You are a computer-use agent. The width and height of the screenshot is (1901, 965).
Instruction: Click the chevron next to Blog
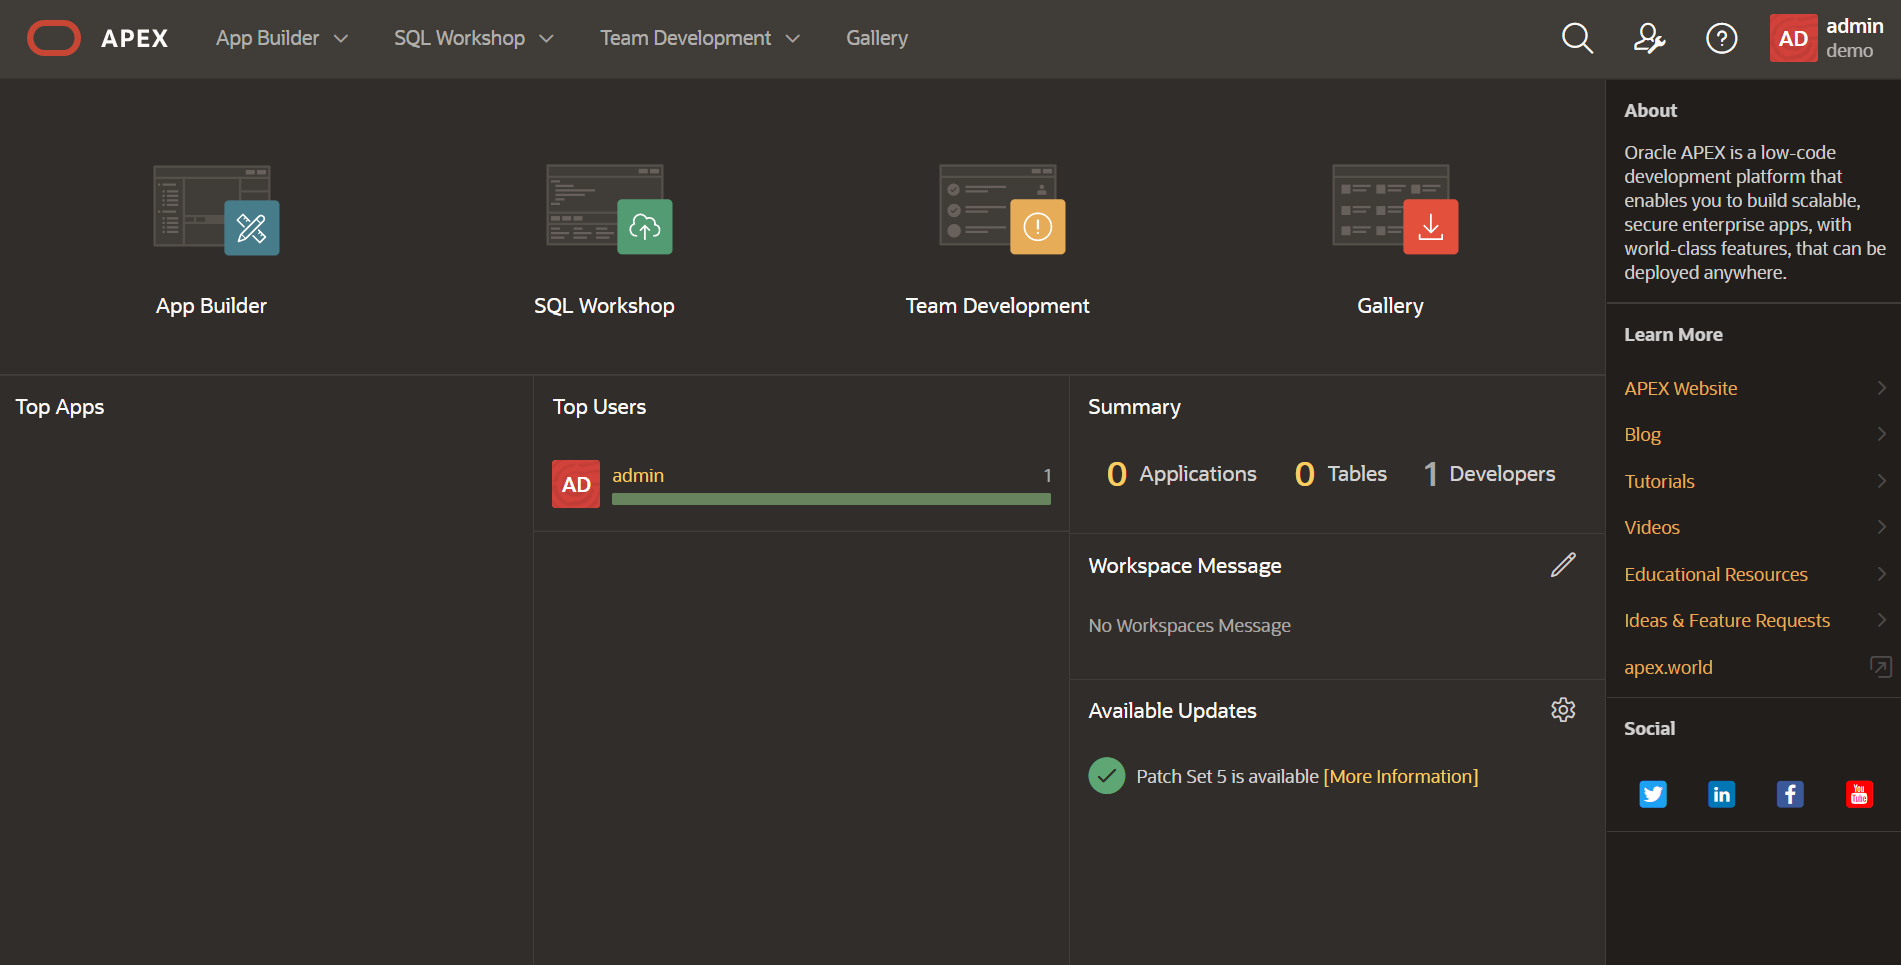[x=1881, y=434]
